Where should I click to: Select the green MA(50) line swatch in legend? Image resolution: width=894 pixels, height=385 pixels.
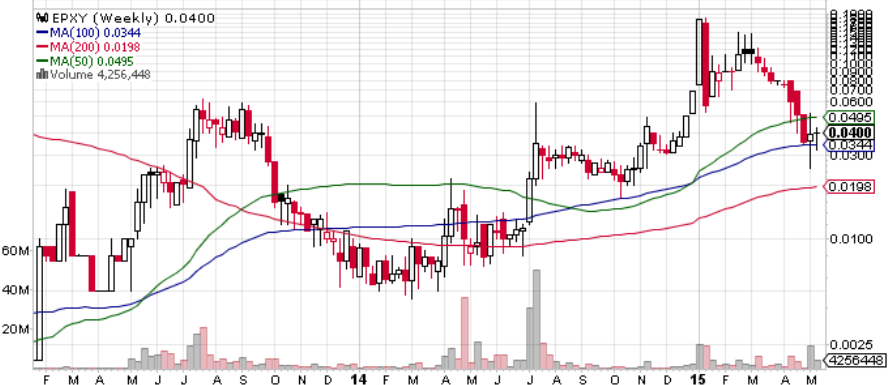tap(43, 61)
